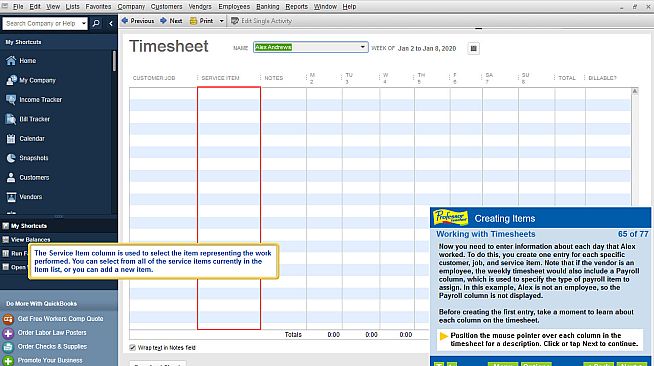Click the Total column header
Screen dimensions: 654x366
click(567, 78)
